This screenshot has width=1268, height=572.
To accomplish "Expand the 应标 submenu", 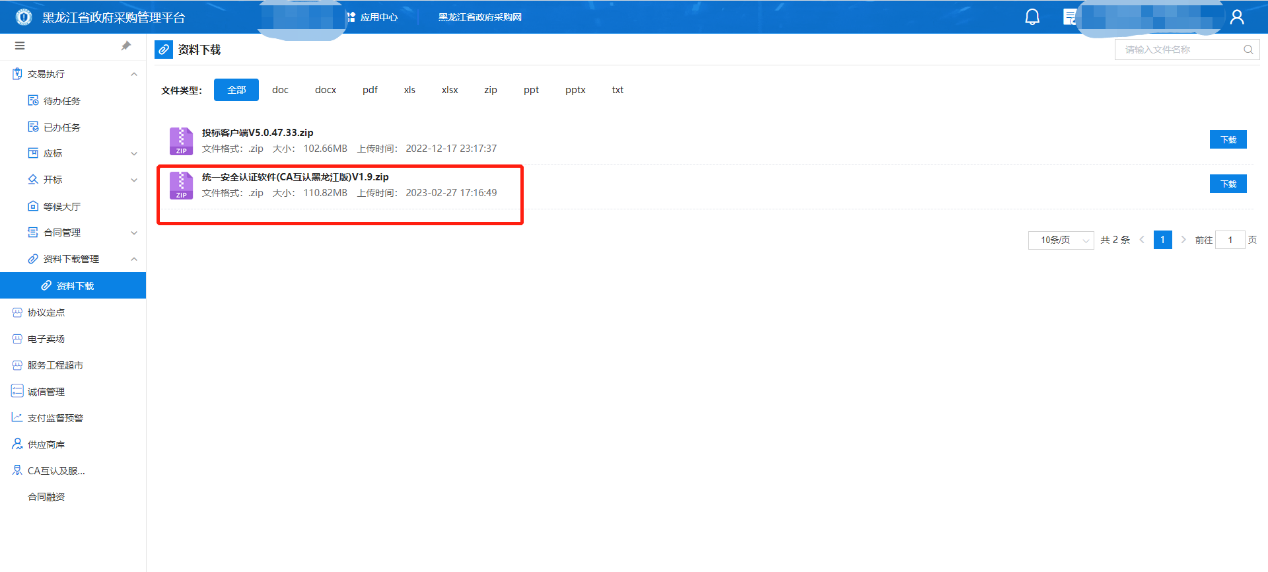I will (x=134, y=154).
